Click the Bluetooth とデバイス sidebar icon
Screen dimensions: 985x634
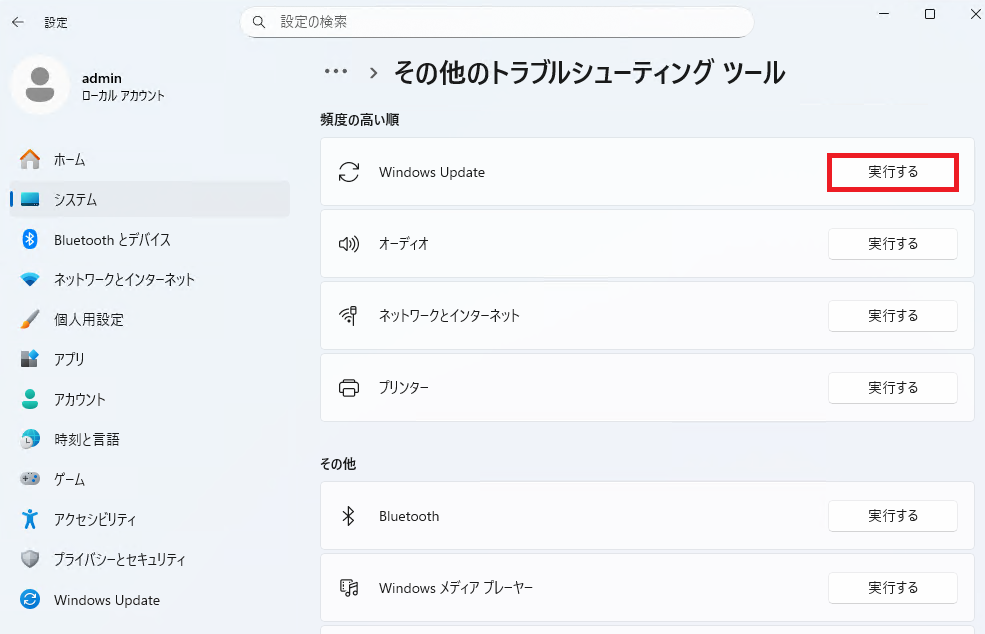30,239
